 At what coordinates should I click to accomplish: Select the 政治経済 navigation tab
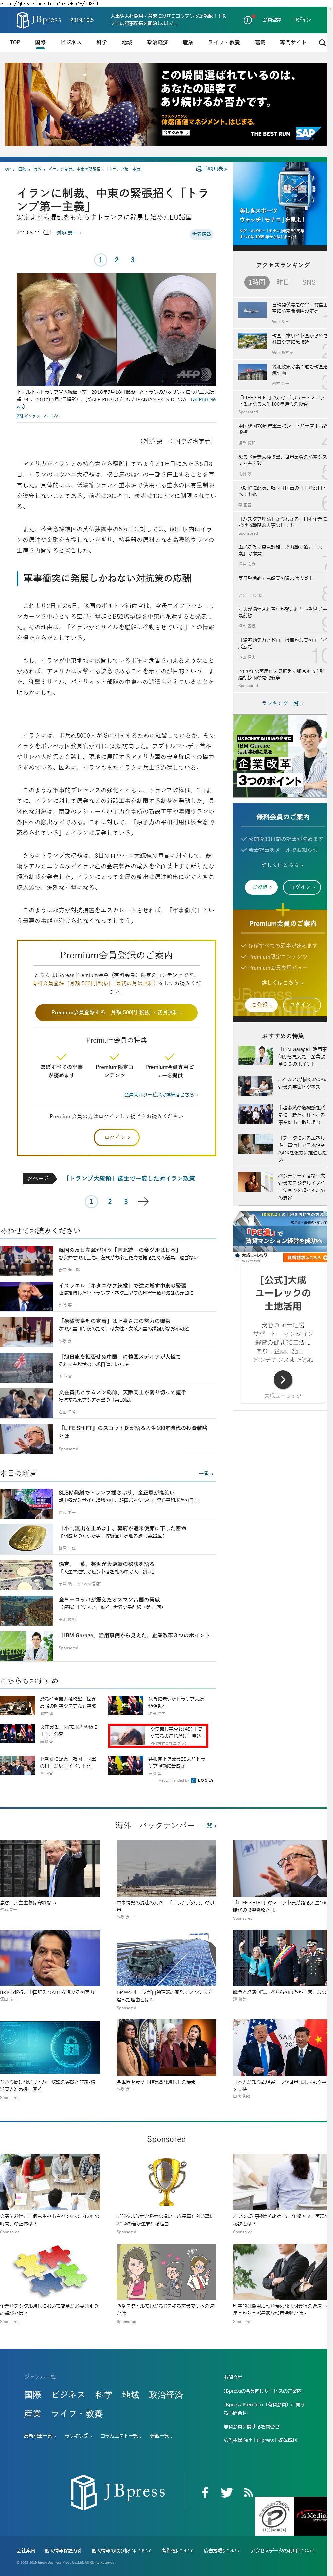(157, 43)
